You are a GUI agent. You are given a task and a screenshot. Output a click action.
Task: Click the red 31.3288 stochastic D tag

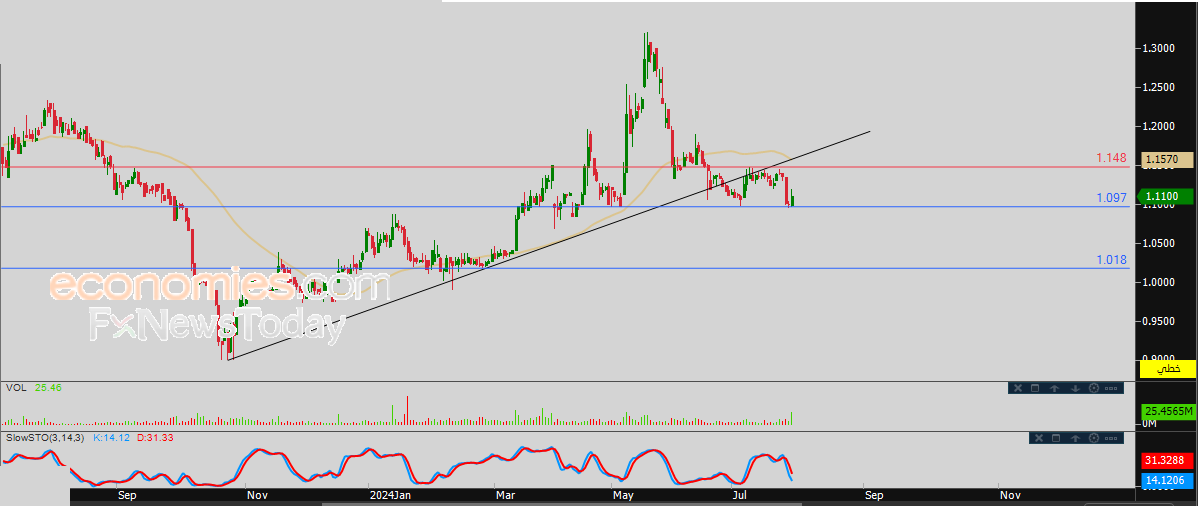pyautogui.click(x=1167, y=461)
